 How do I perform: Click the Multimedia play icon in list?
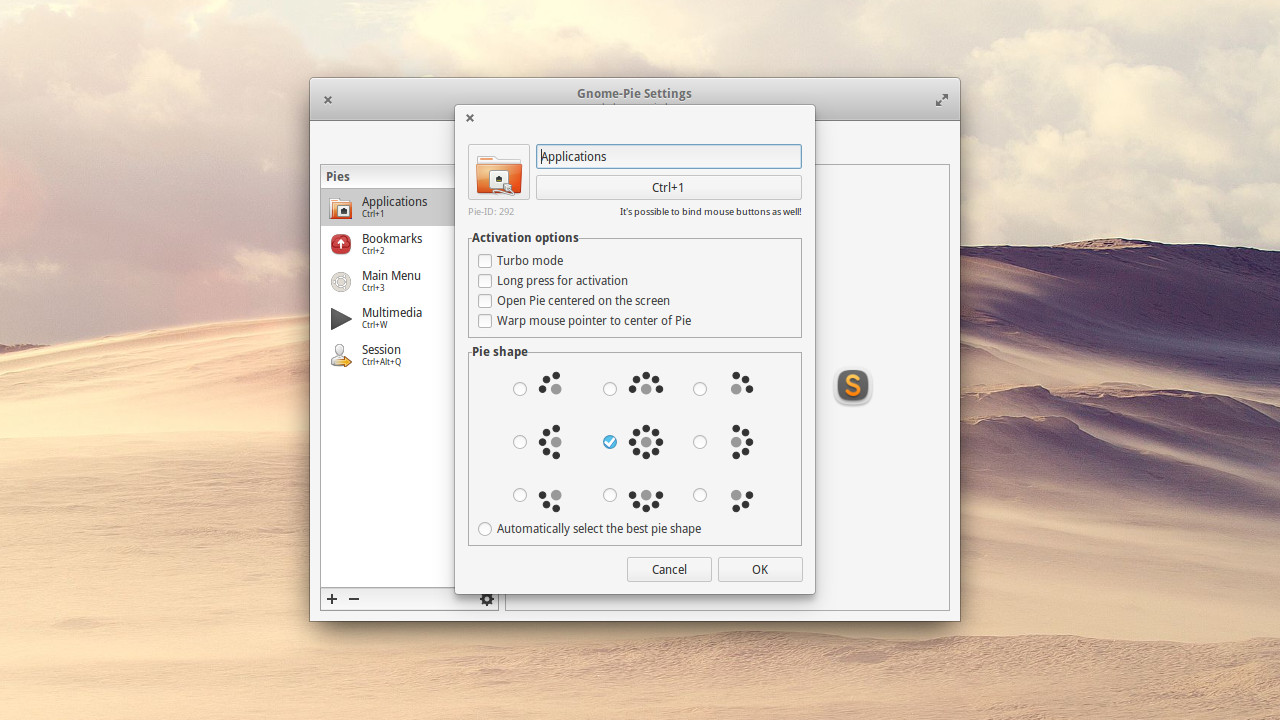tap(341, 318)
